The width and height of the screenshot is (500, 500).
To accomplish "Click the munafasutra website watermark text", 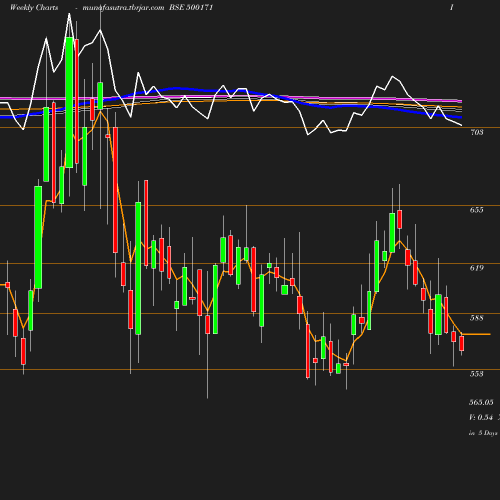I will point(123,8).
